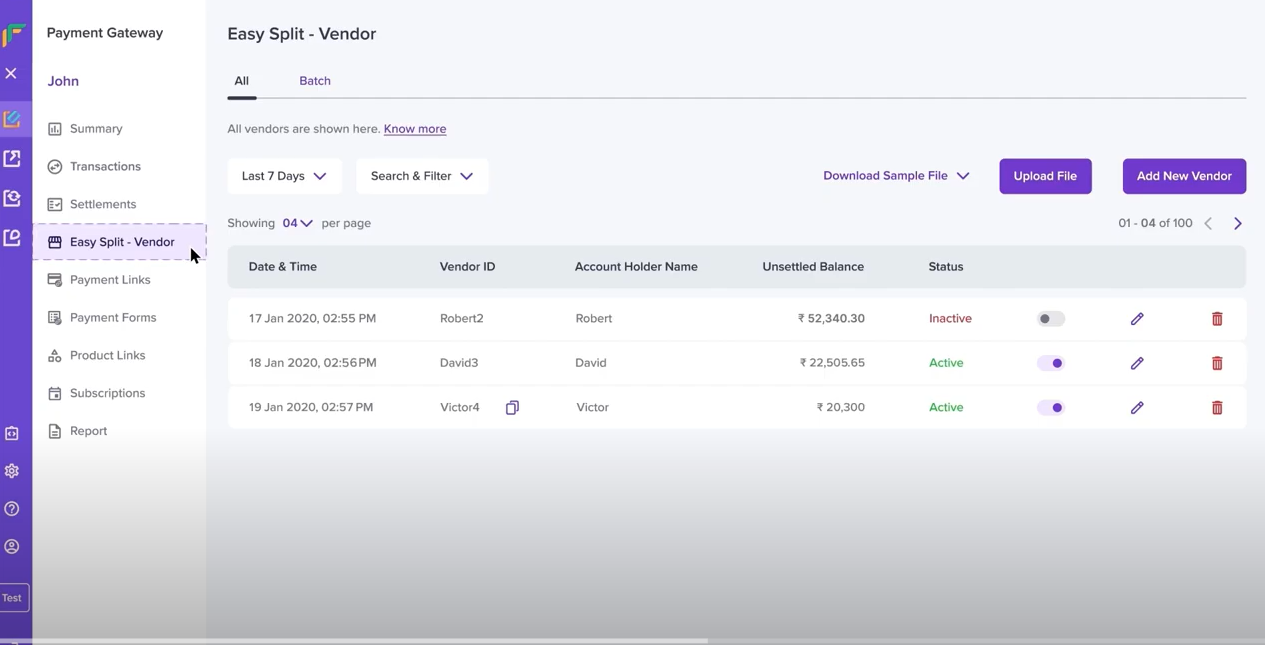This screenshot has width=1265, height=645.
Task: Delete vendor David3 using trash icon
Action: point(1217,363)
